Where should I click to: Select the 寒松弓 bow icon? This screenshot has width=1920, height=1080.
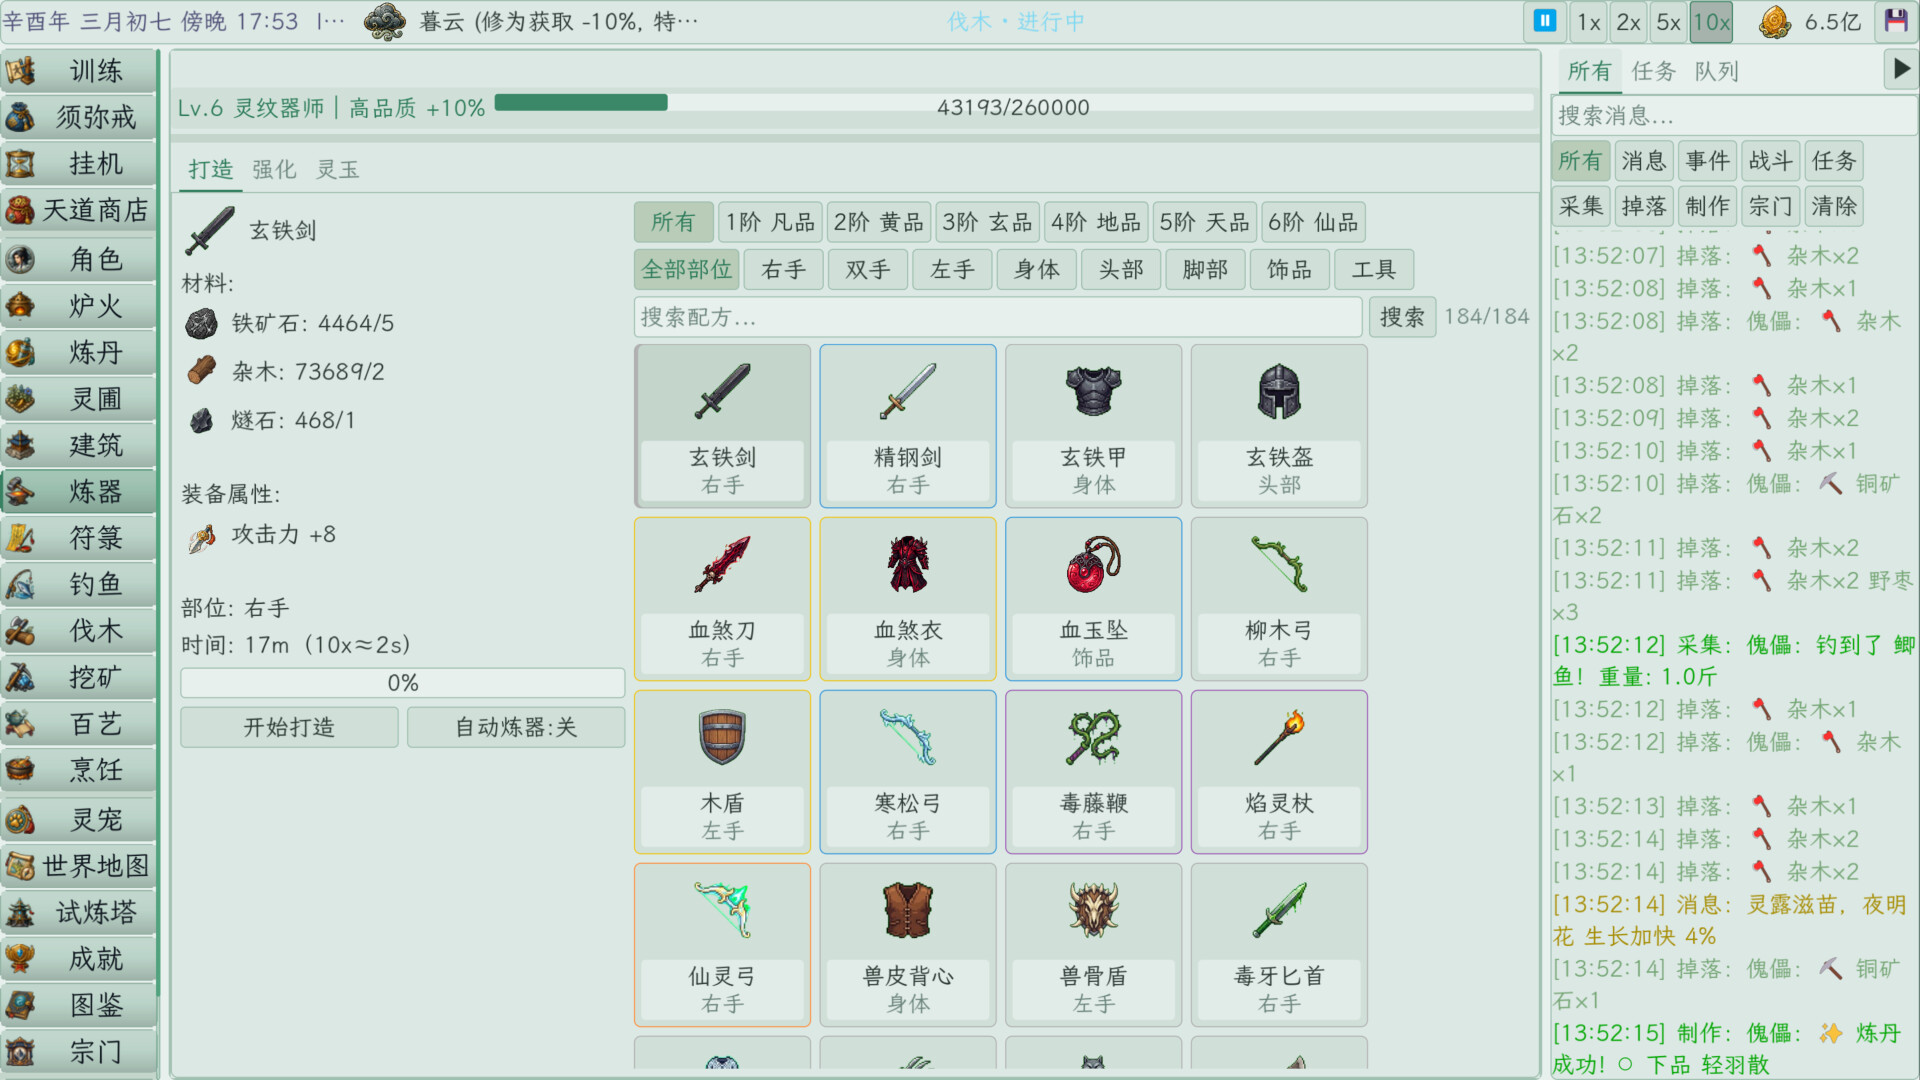point(908,738)
